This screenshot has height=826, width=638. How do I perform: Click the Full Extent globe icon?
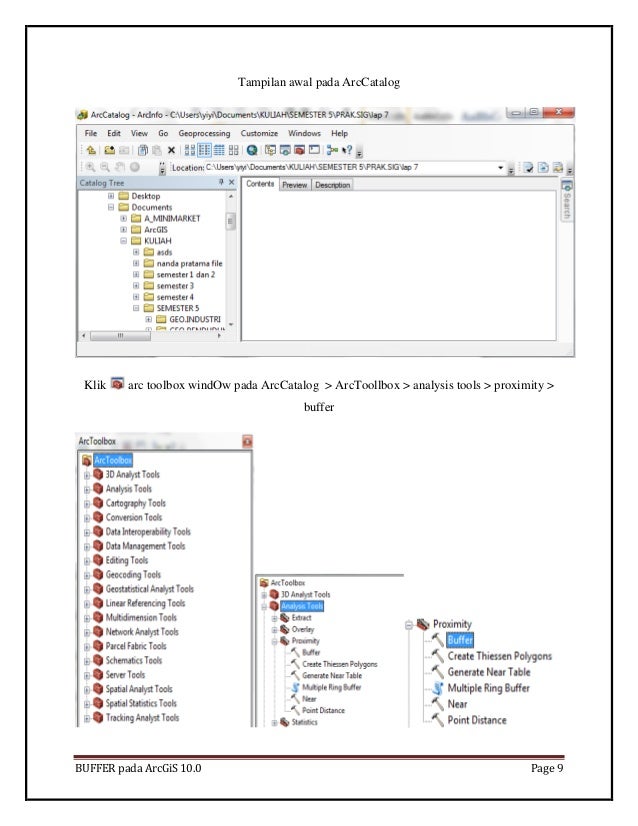[134, 167]
